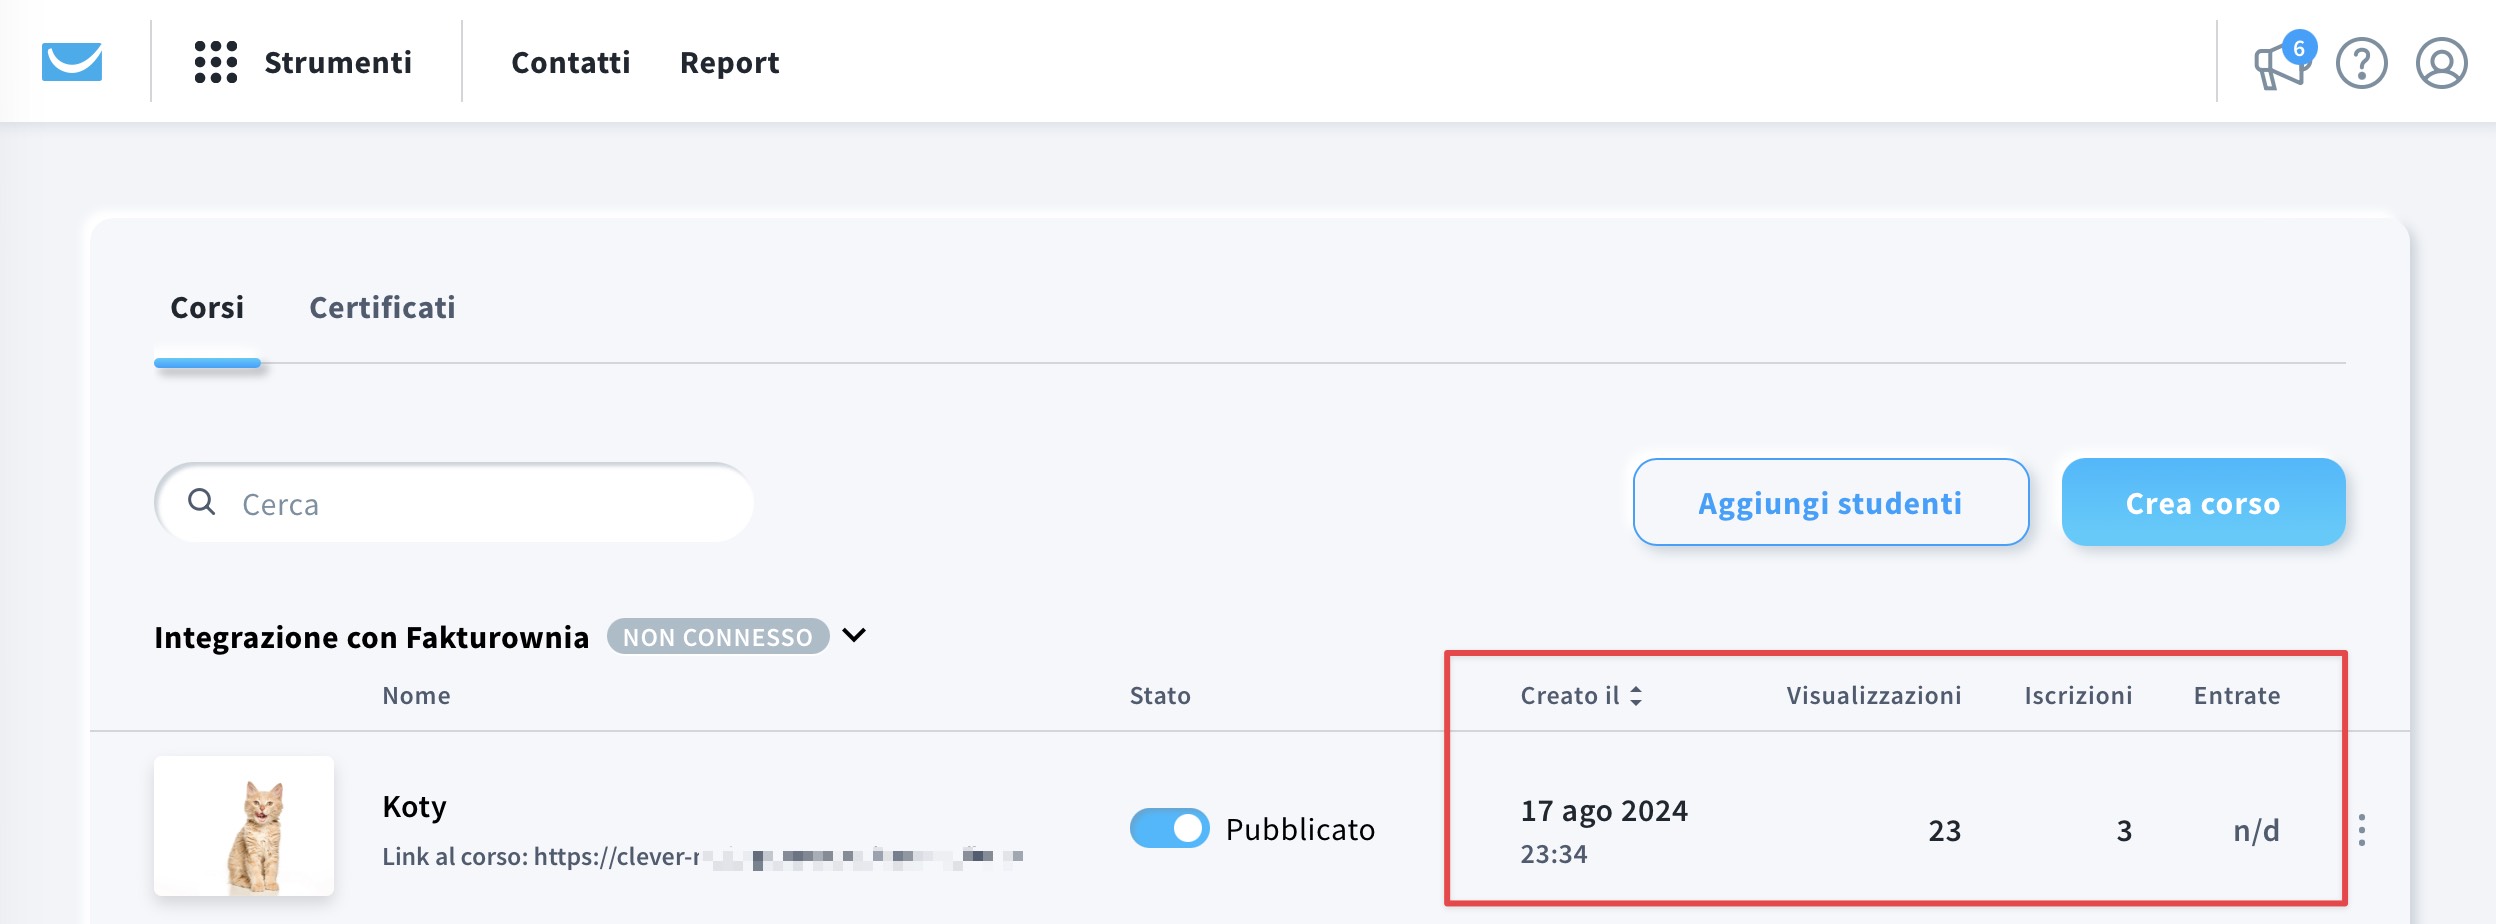Image resolution: width=2496 pixels, height=924 pixels.
Task: Open the help question mark icon
Action: (x=2362, y=64)
